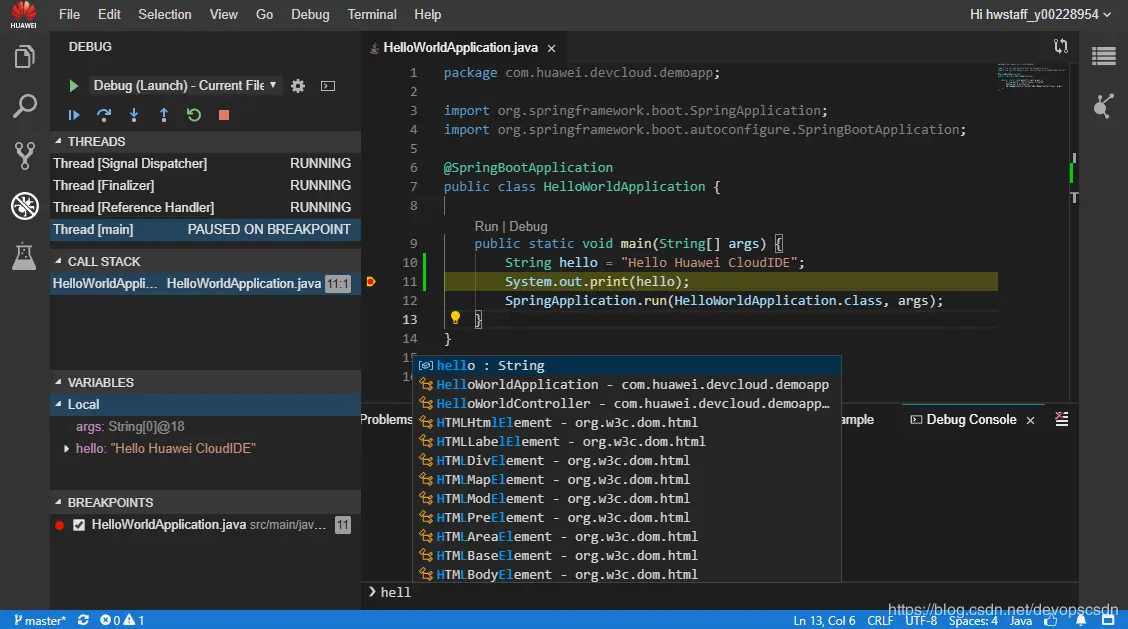Viewport: 1128px width, 629px height.
Task: Open the Explorer files icon in sidebar
Action: pyautogui.click(x=24, y=57)
